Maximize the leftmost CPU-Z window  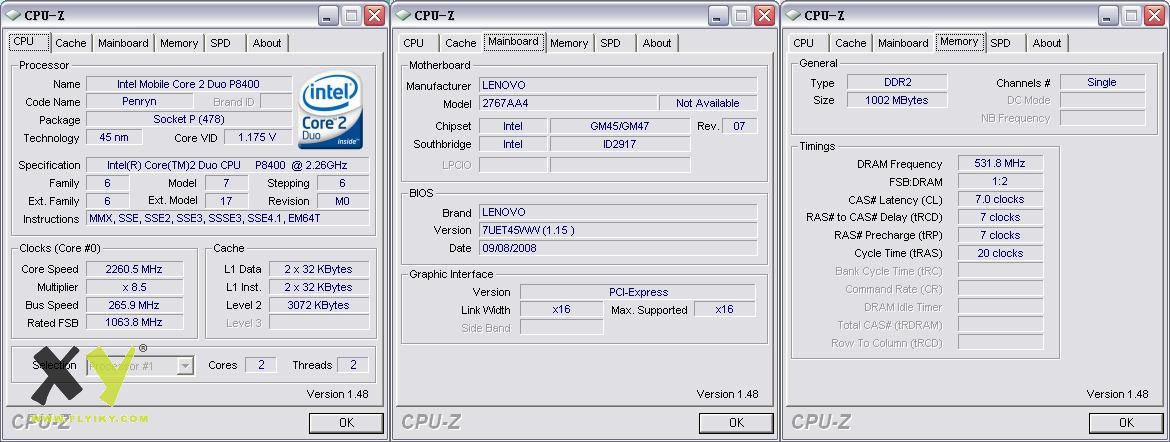coord(351,15)
